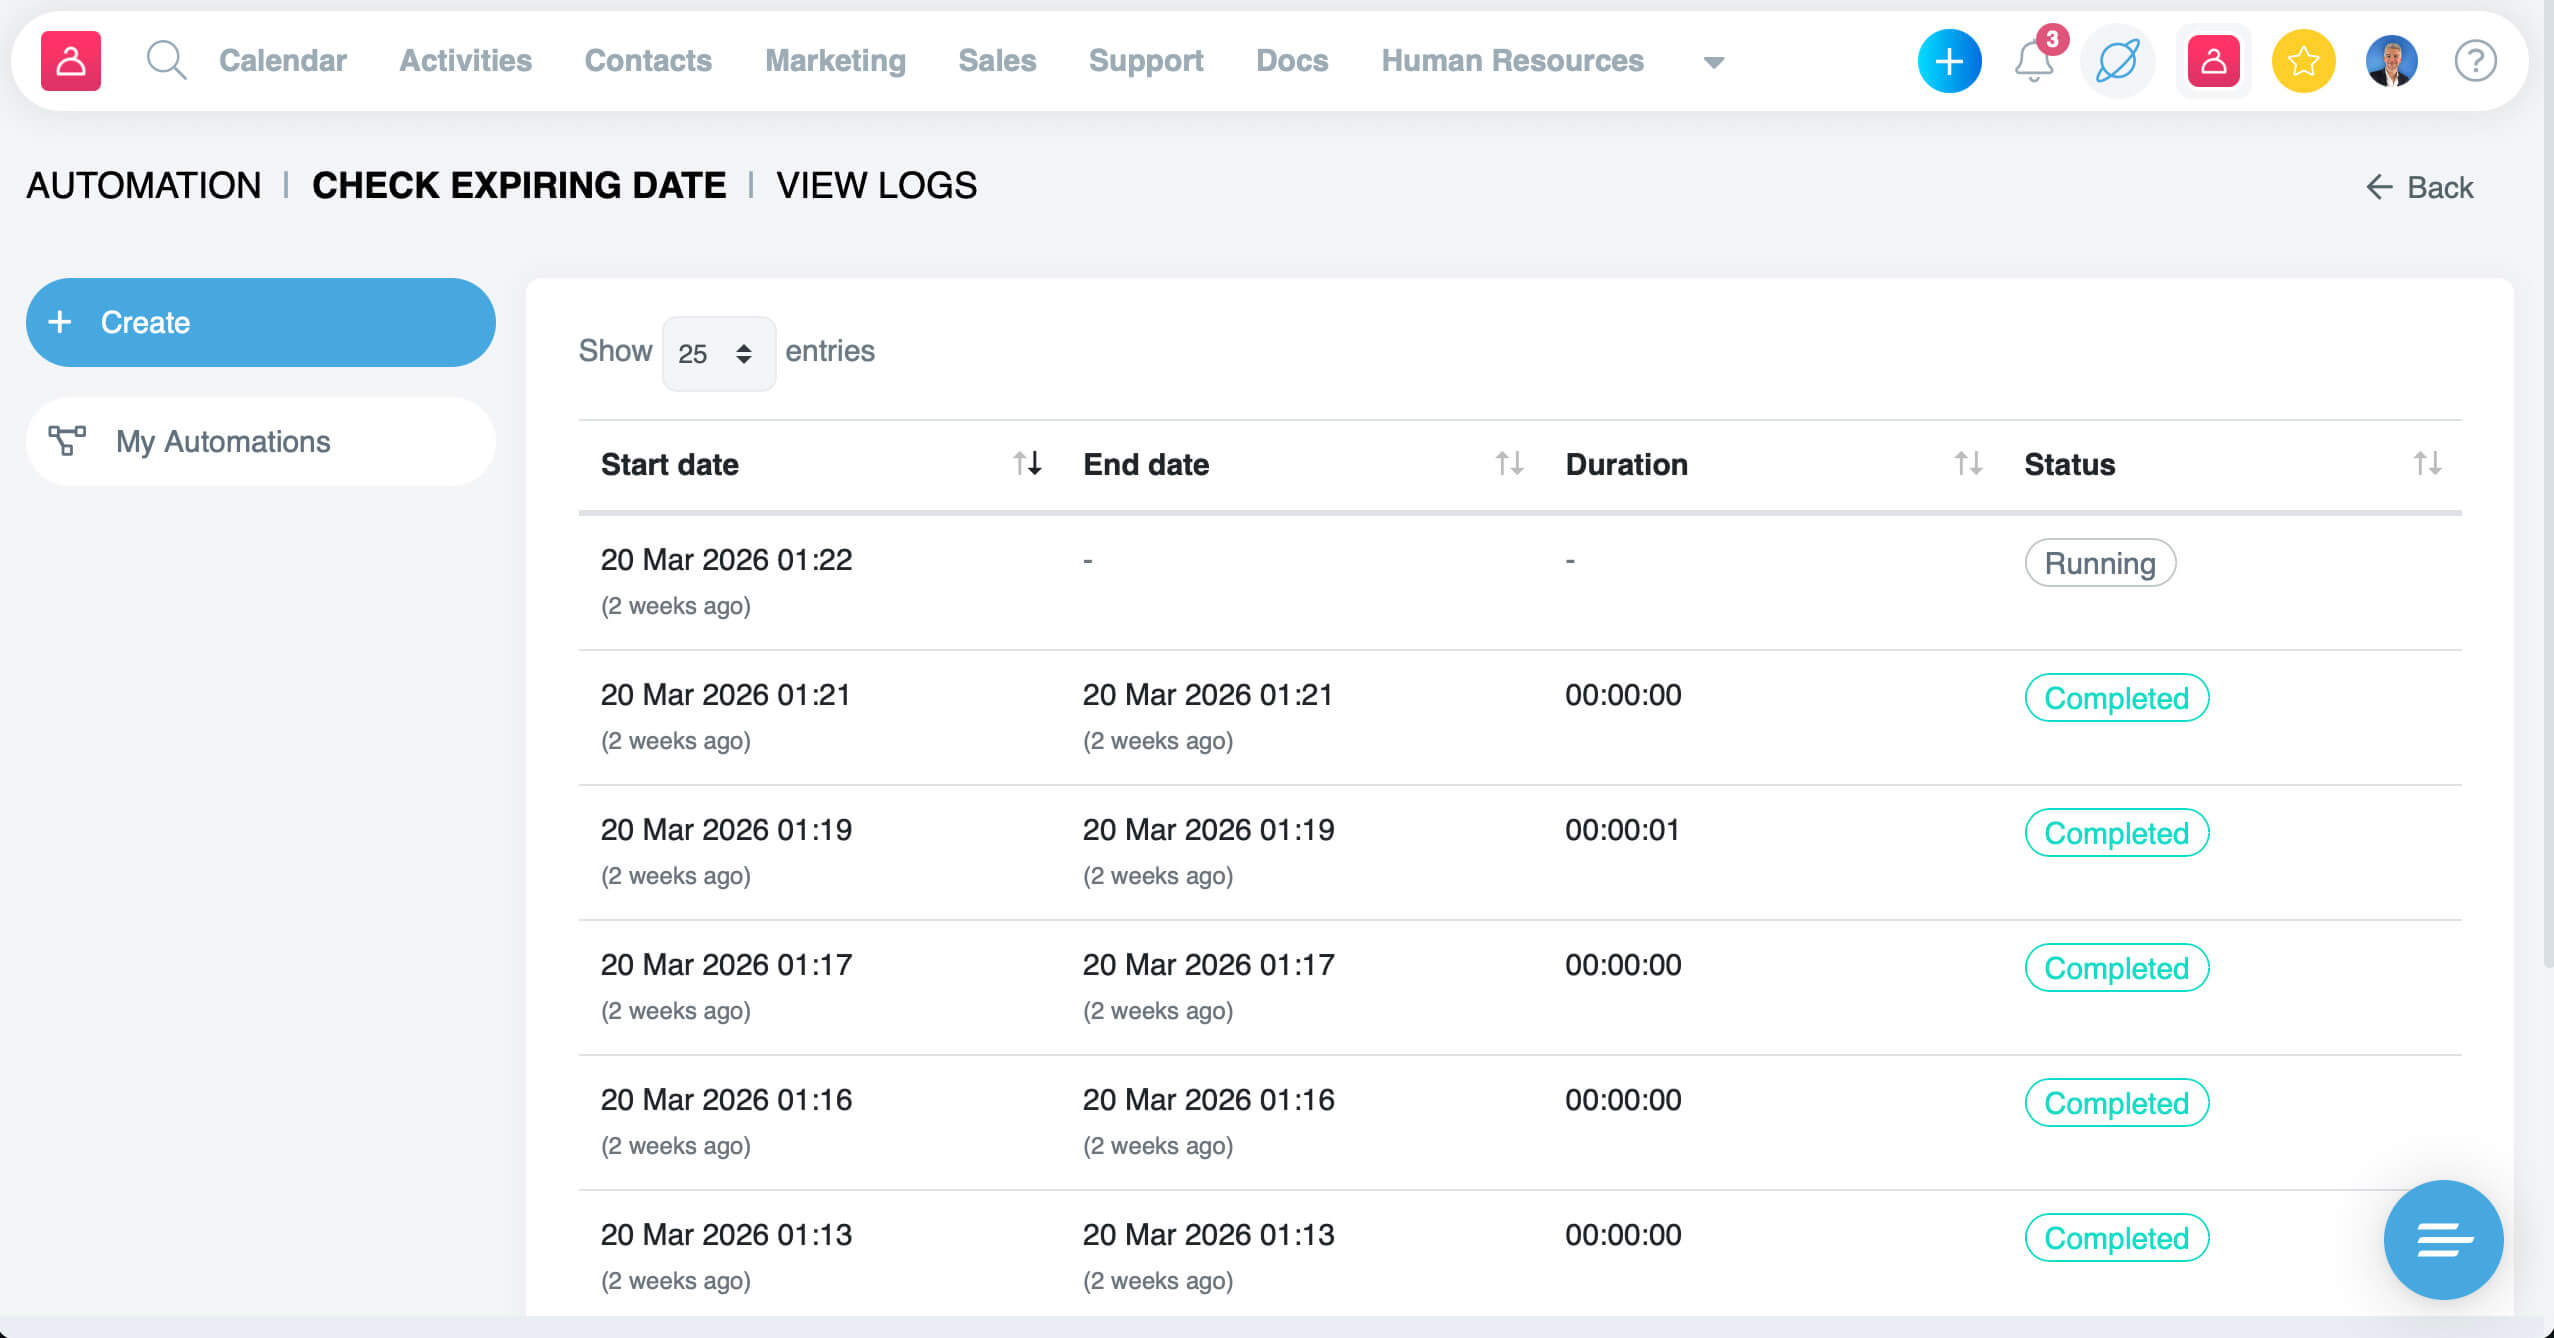This screenshot has width=2554, height=1338.
Task: Open the user profile avatar
Action: pos(2391,62)
